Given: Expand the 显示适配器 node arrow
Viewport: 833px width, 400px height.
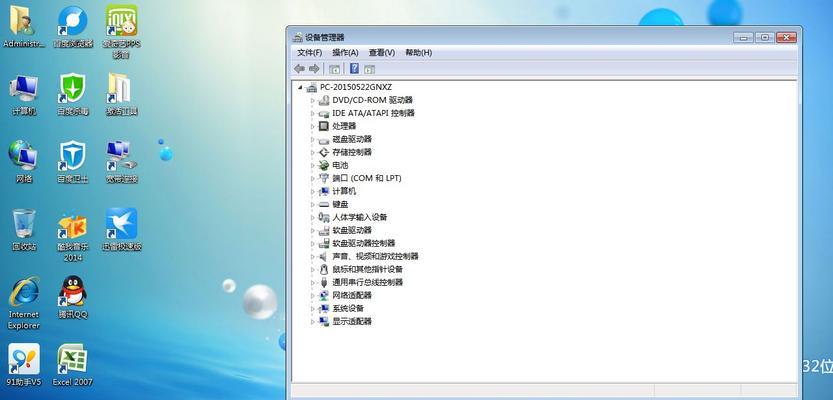Looking at the screenshot, I should [312, 321].
